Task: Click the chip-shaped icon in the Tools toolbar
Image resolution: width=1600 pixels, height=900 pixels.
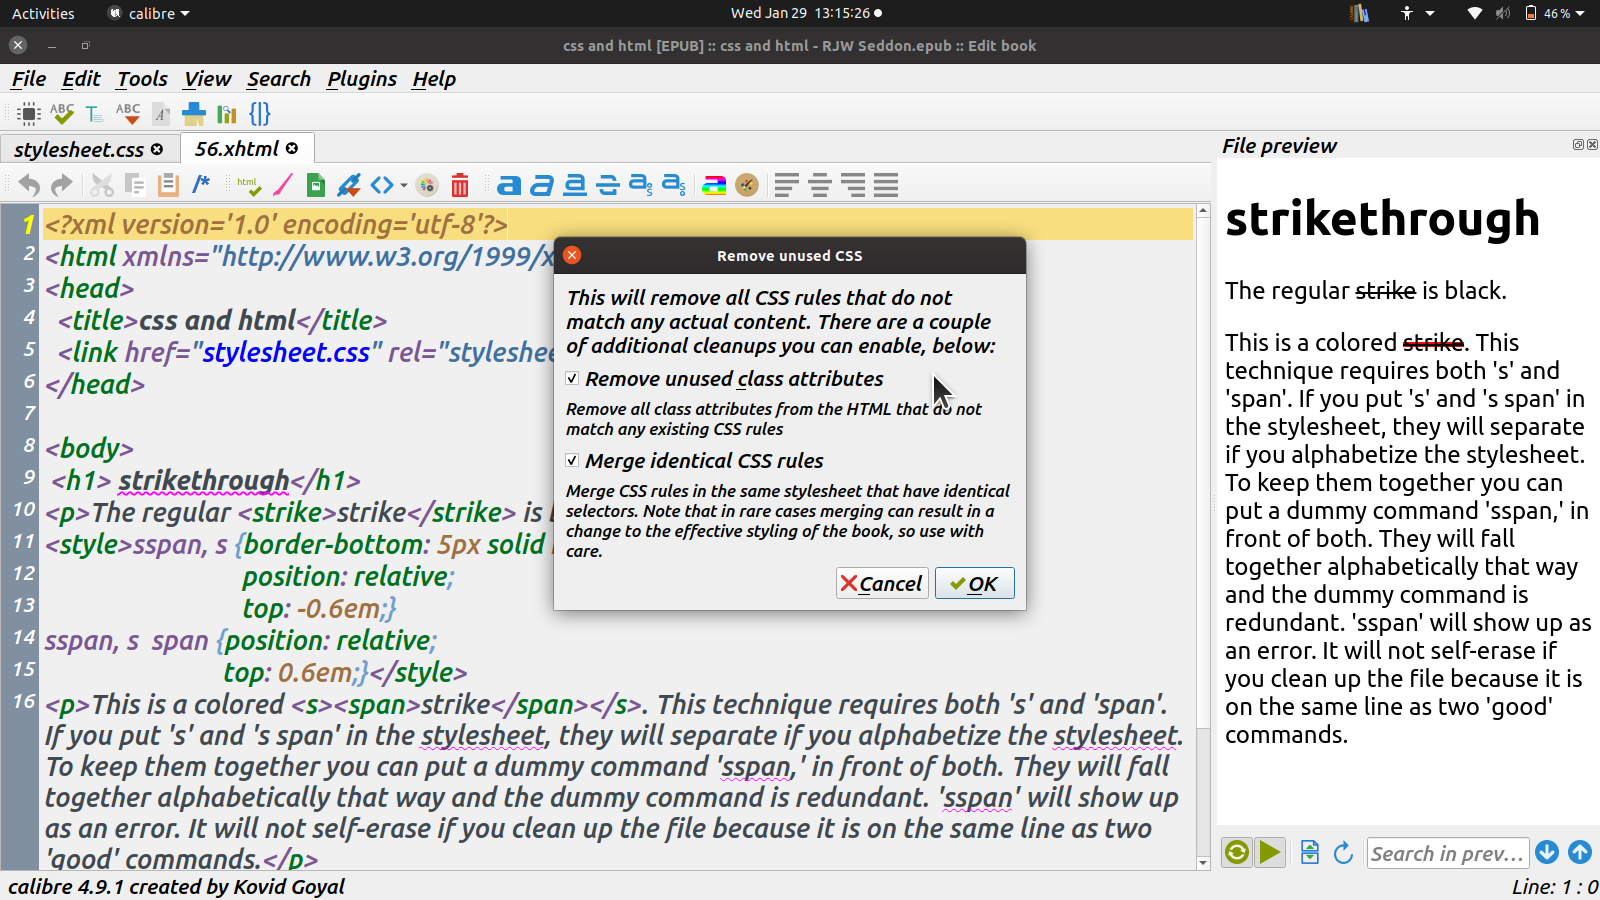Action: pos(29,114)
